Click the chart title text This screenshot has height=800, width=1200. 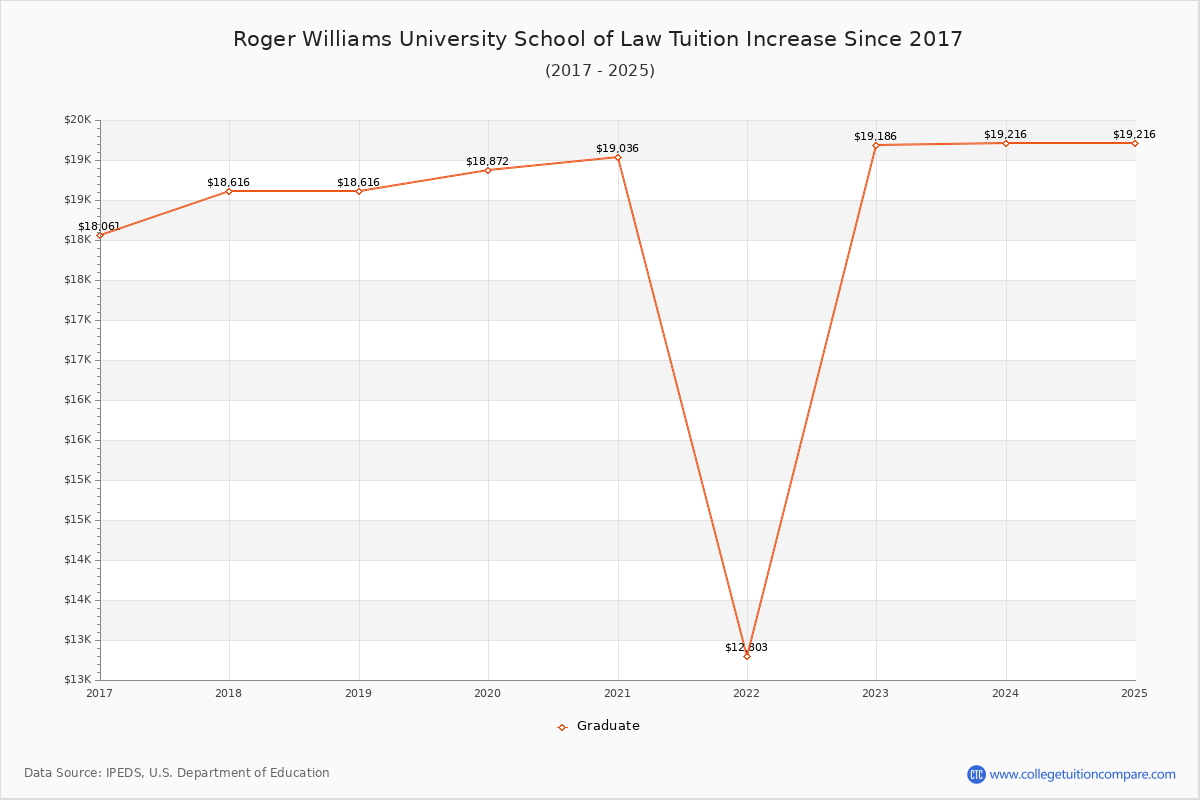(598, 39)
